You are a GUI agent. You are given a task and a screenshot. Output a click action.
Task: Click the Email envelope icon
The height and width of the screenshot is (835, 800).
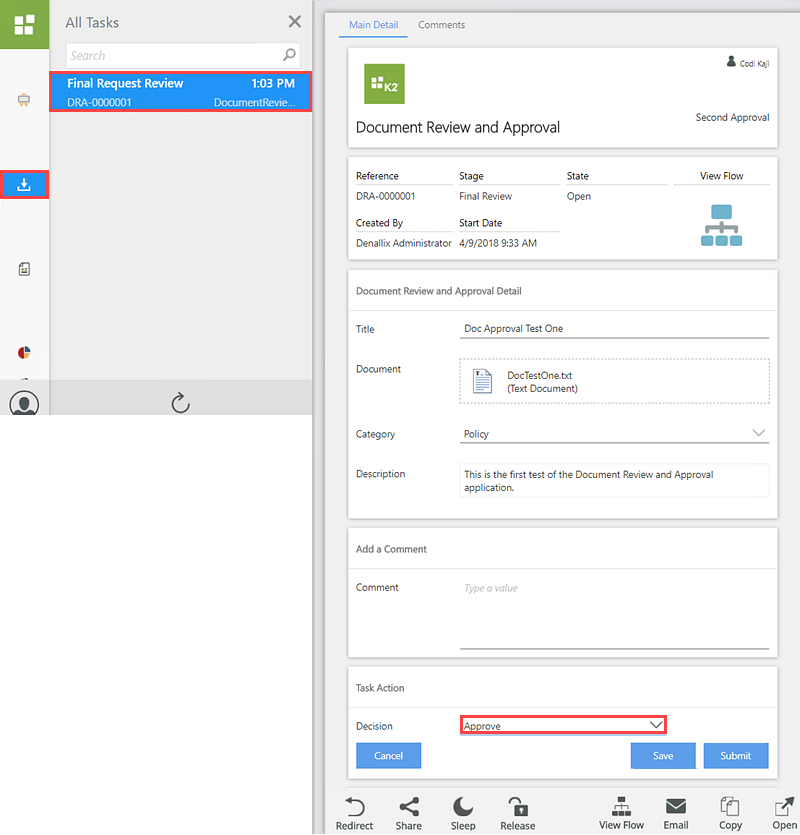pos(675,807)
